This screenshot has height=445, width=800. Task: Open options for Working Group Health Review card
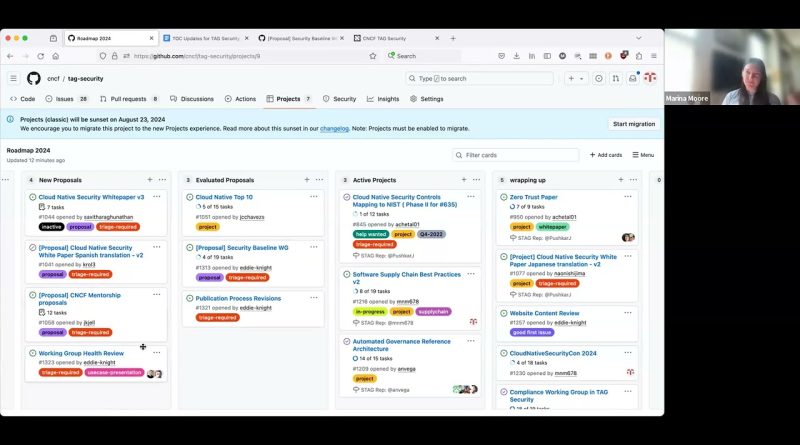click(157, 353)
